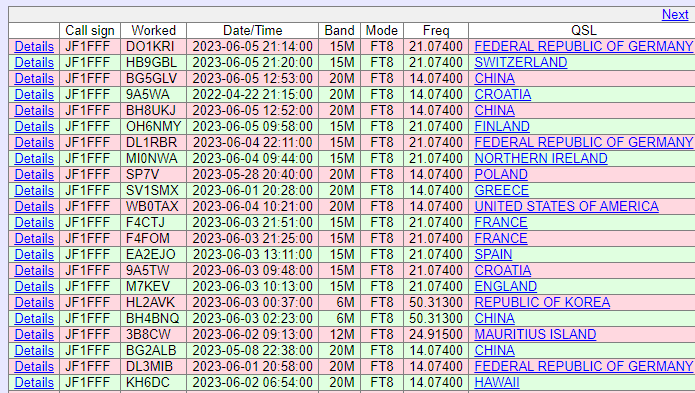This screenshot has width=695, height=393.
Task: Open the Next page link
Action: tap(675, 15)
